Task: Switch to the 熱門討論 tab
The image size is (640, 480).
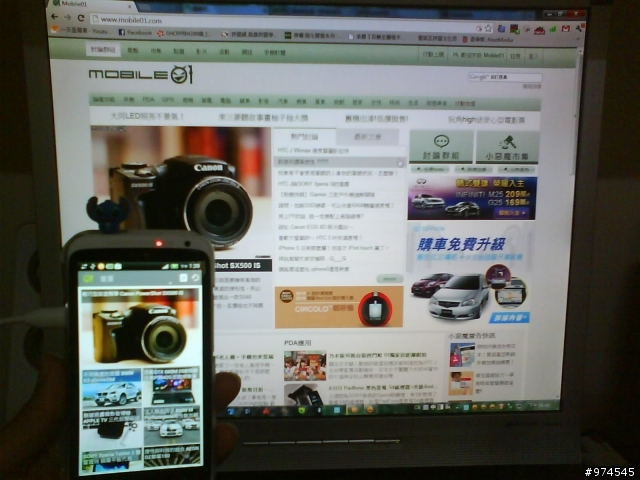Action: tap(304, 136)
